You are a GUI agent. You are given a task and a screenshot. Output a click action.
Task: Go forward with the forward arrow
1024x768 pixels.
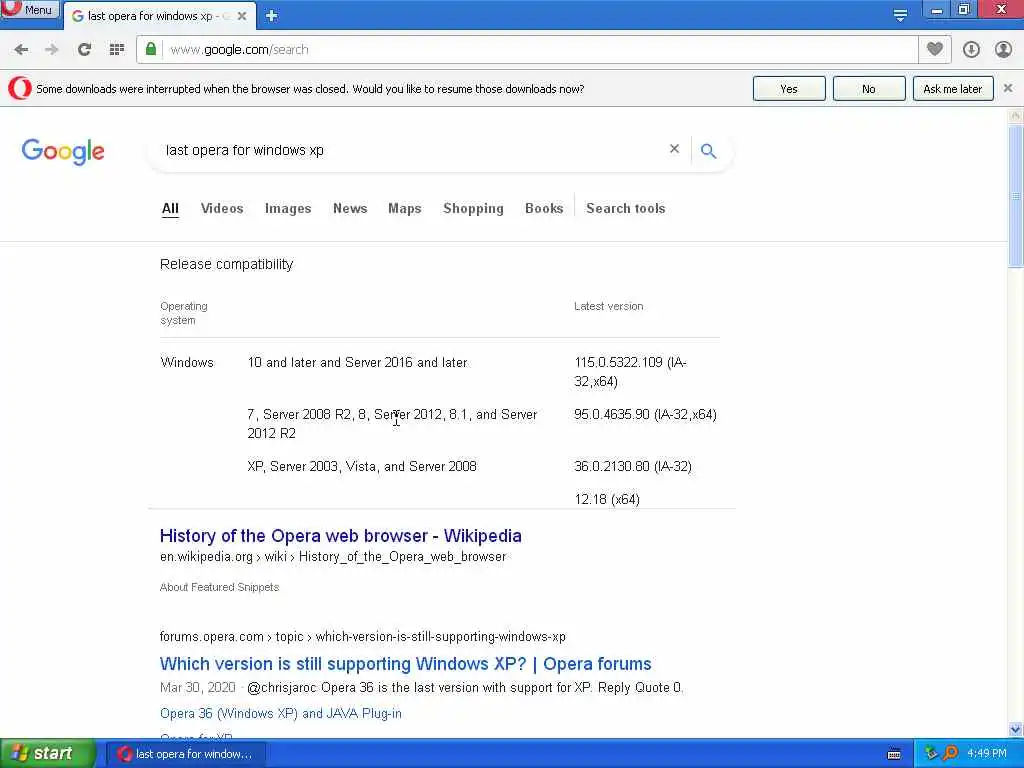coord(52,50)
